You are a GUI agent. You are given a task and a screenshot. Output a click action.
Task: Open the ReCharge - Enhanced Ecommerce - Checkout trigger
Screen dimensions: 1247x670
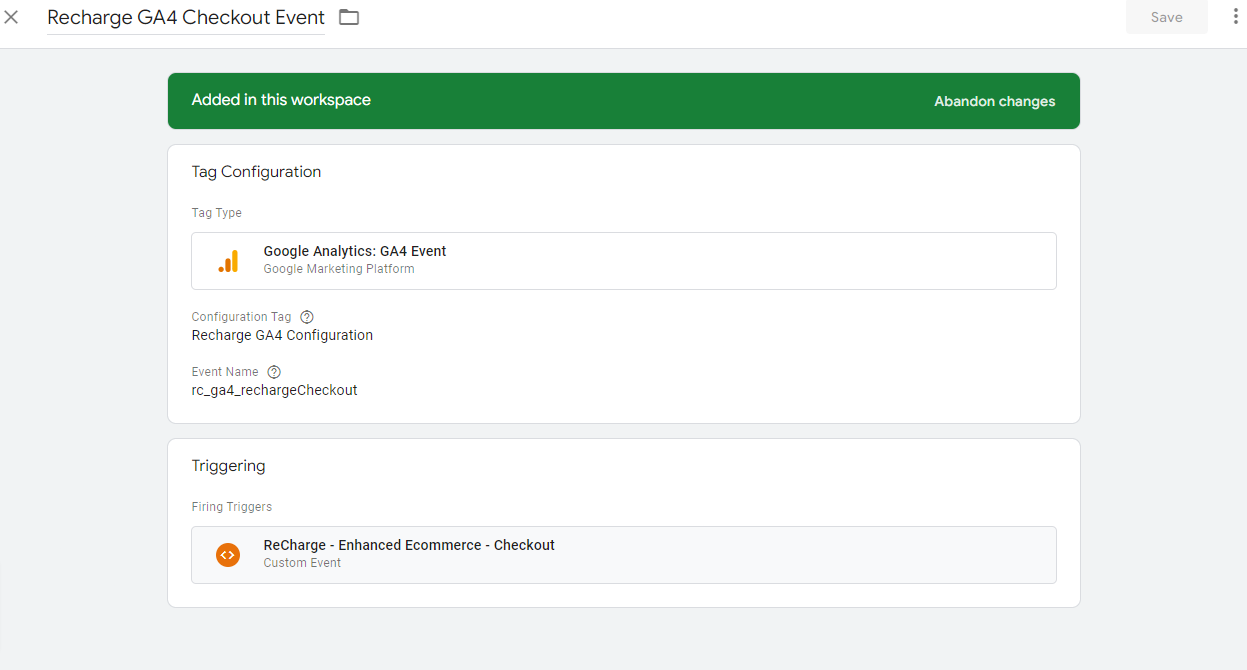pyautogui.click(x=409, y=545)
